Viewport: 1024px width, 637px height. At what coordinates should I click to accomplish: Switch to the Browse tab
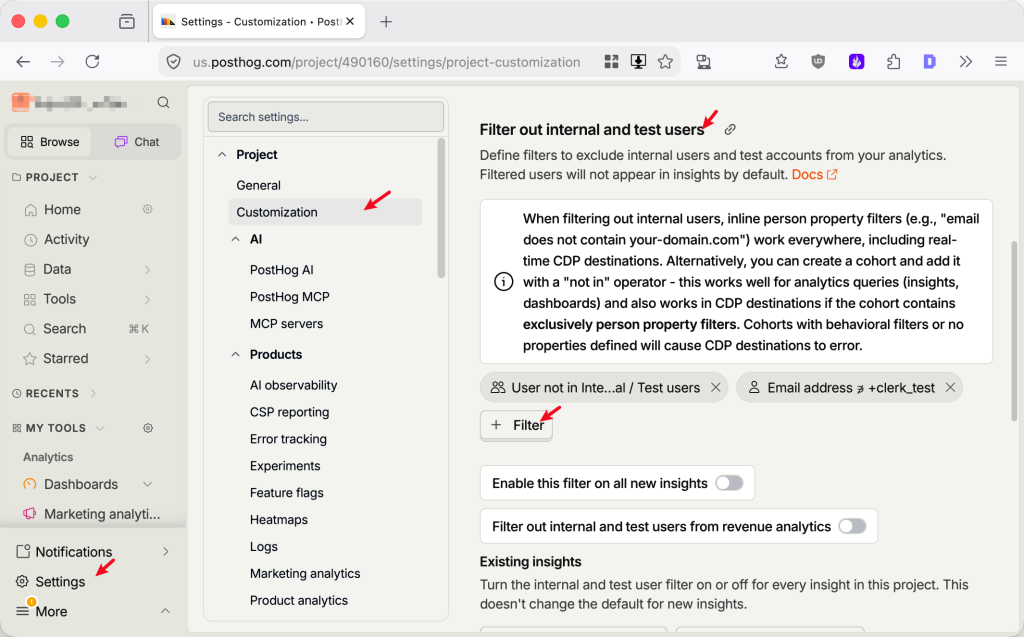pos(50,142)
